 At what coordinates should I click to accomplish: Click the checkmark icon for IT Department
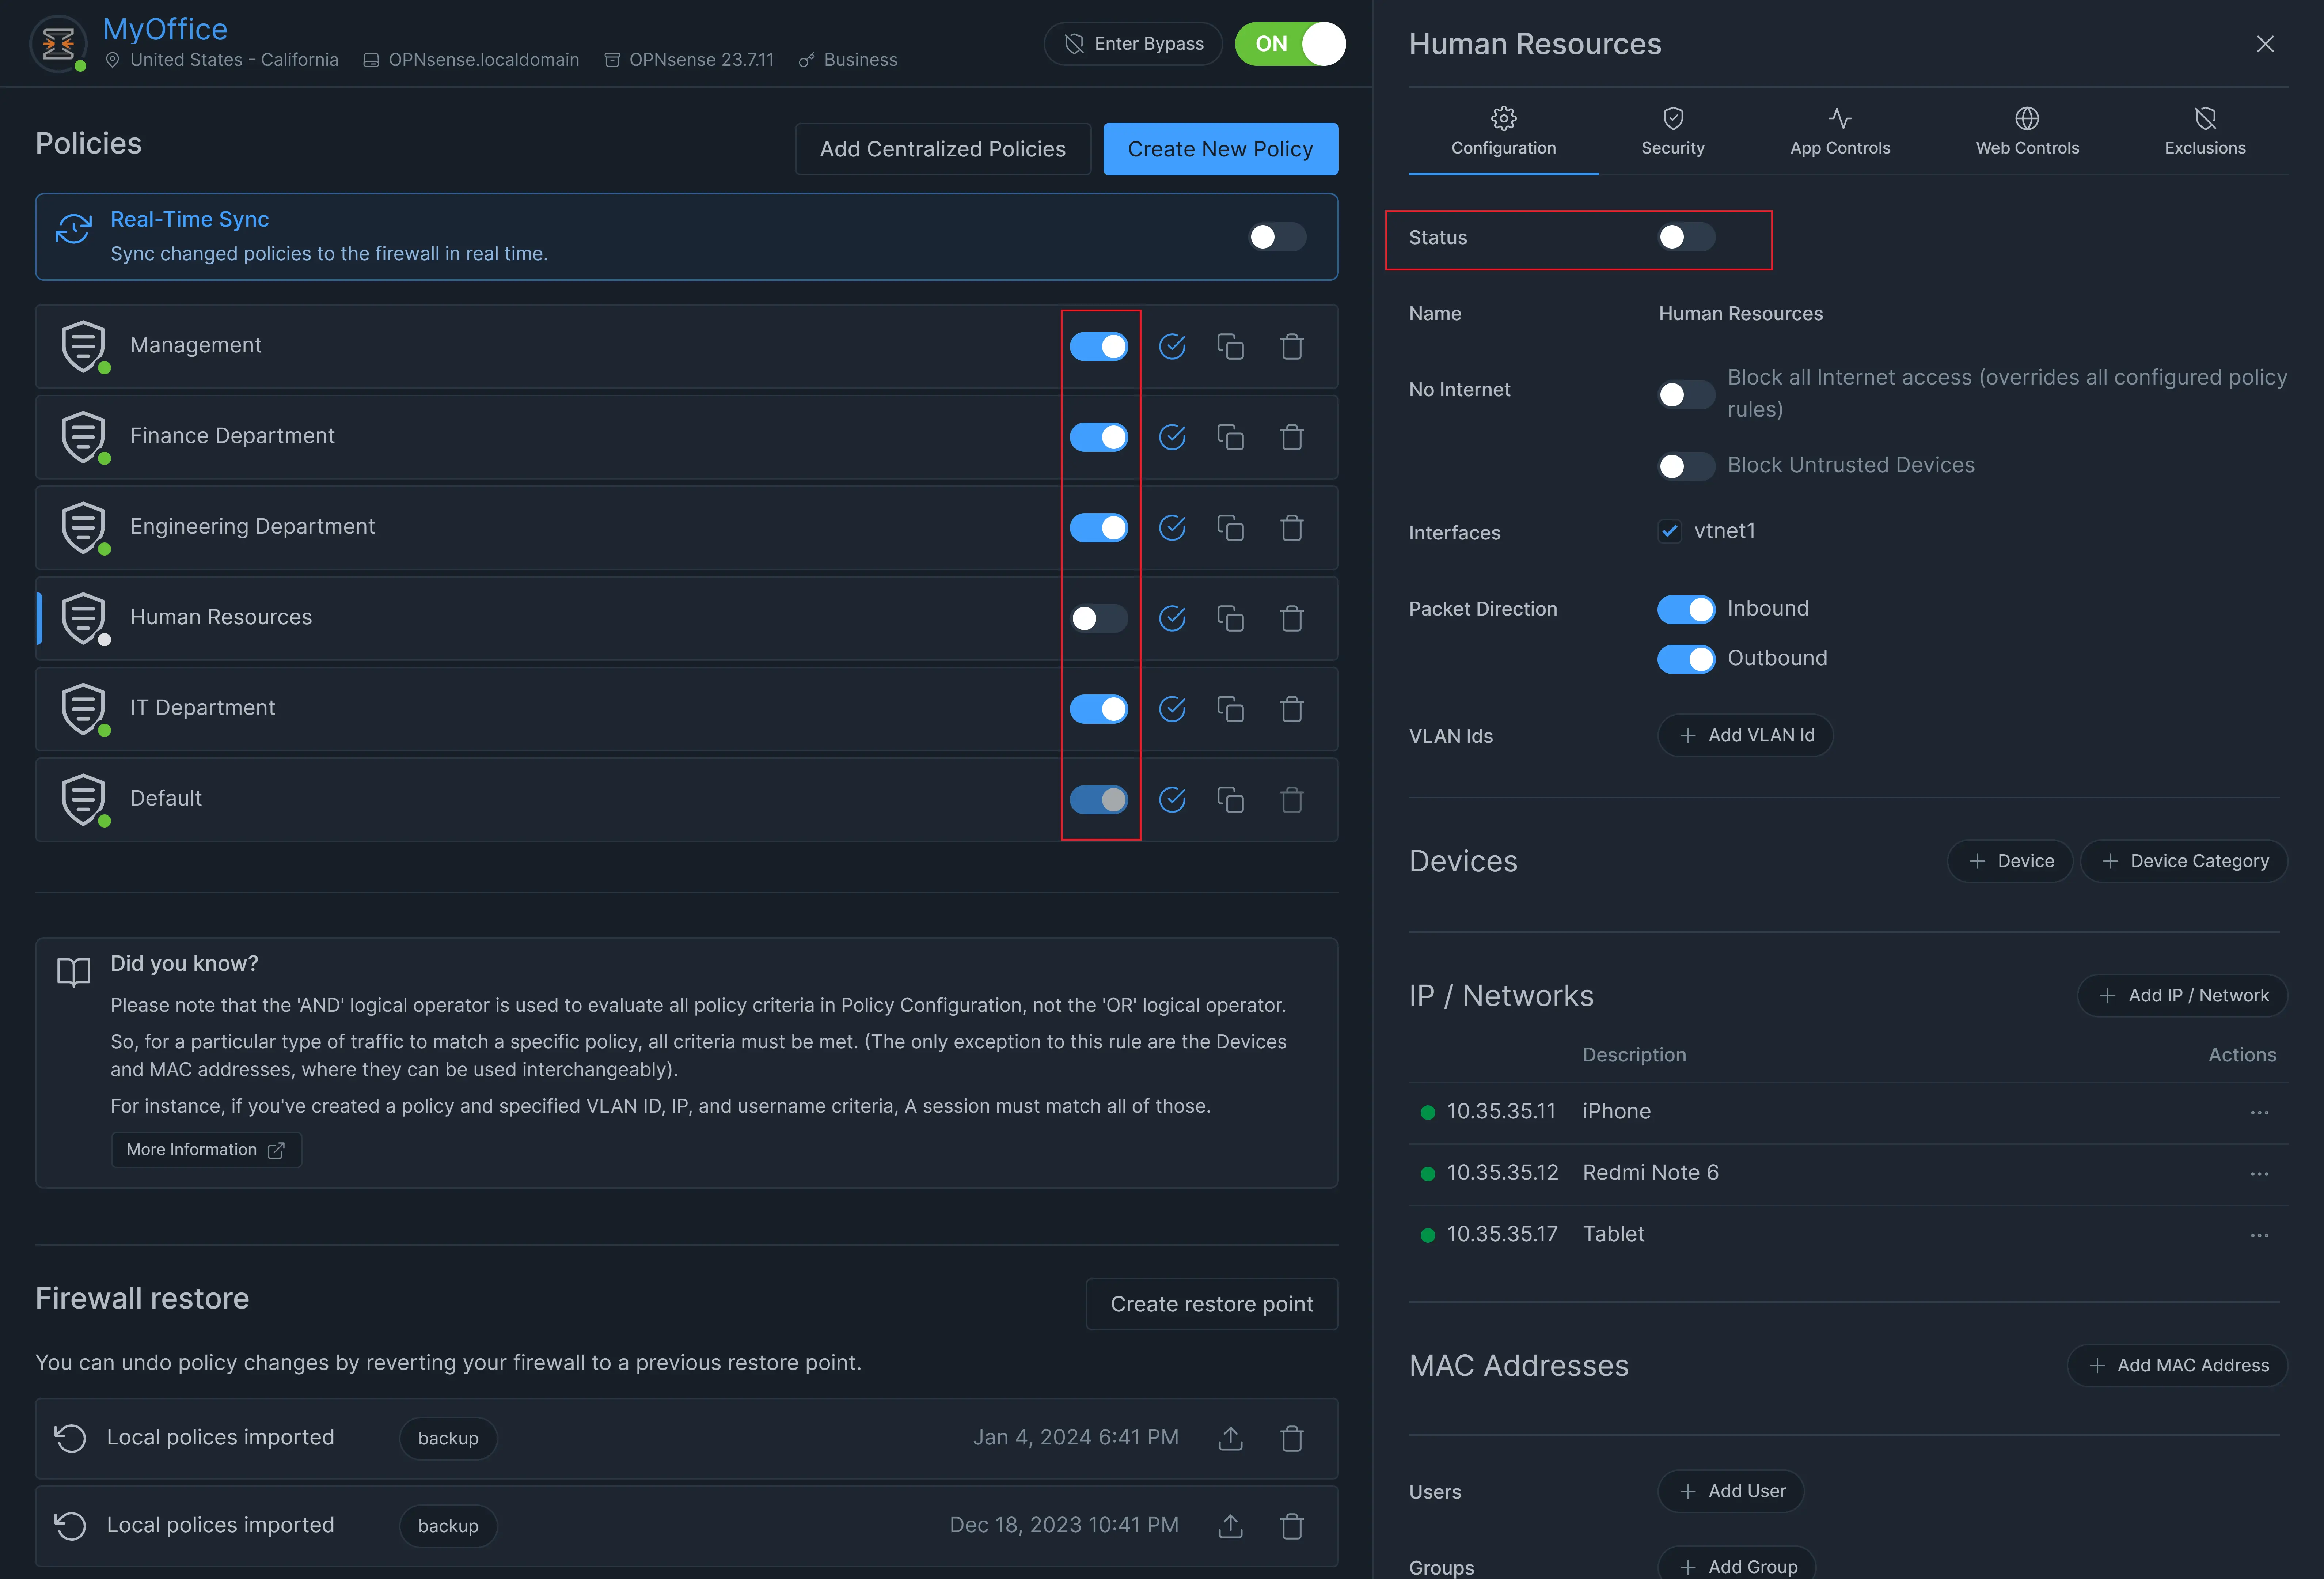[x=1172, y=709]
